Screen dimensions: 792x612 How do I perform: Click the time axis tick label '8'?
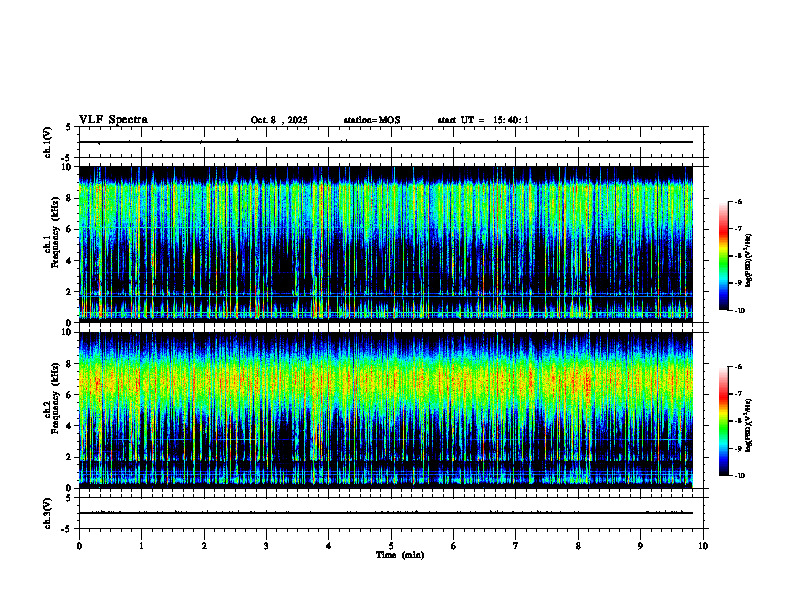(578, 546)
